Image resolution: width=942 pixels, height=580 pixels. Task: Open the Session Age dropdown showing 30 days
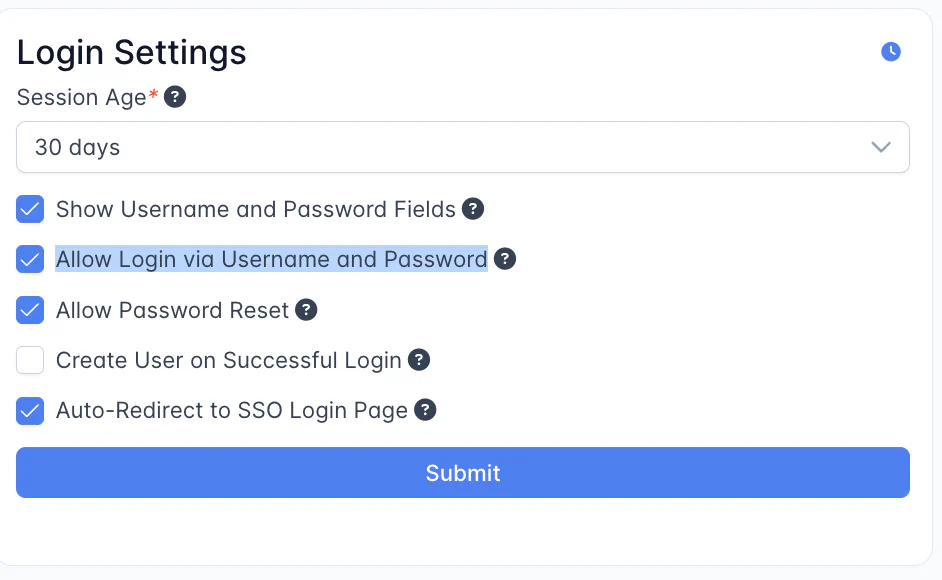(x=462, y=147)
